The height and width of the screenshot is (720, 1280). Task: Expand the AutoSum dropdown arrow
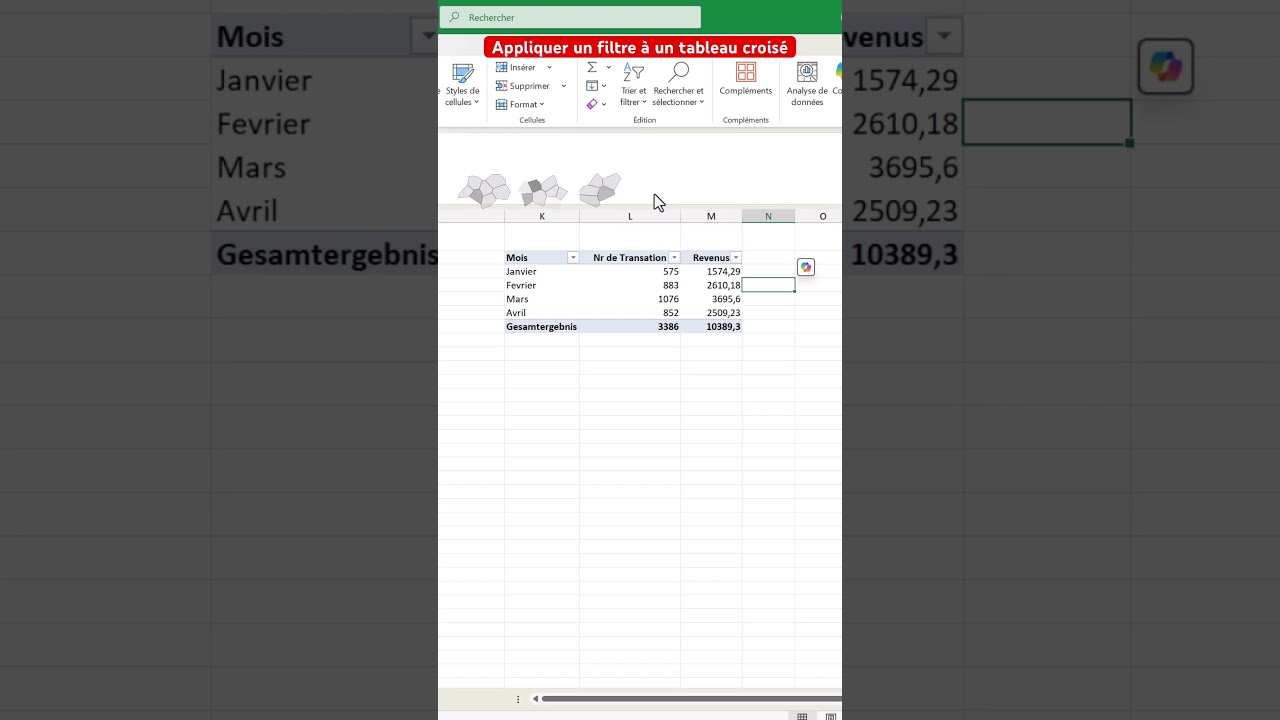click(x=608, y=68)
